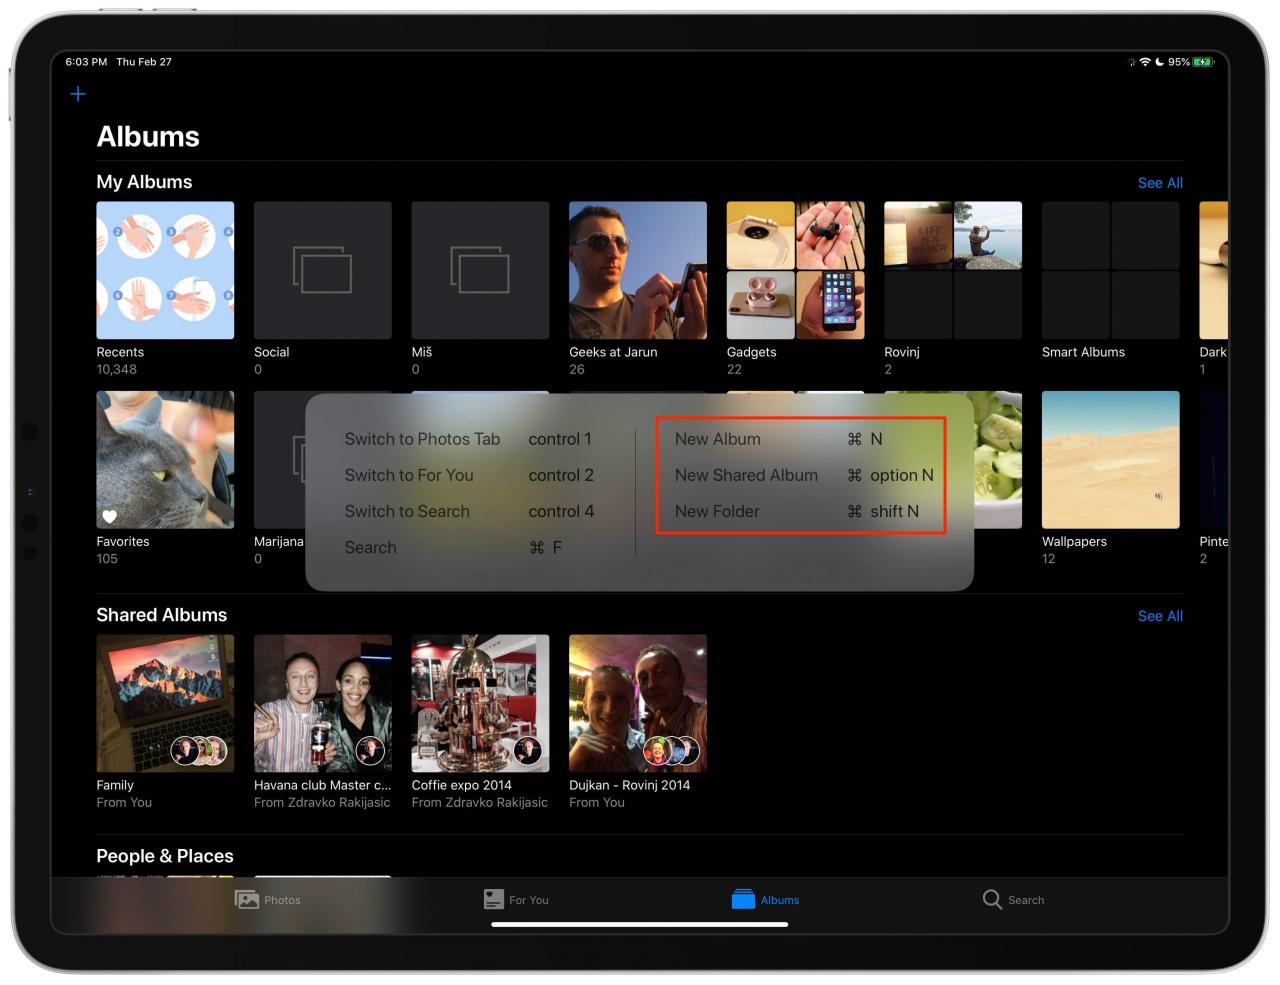Open the Search tab
This screenshot has height=985, width=1280.
[x=1013, y=900]
